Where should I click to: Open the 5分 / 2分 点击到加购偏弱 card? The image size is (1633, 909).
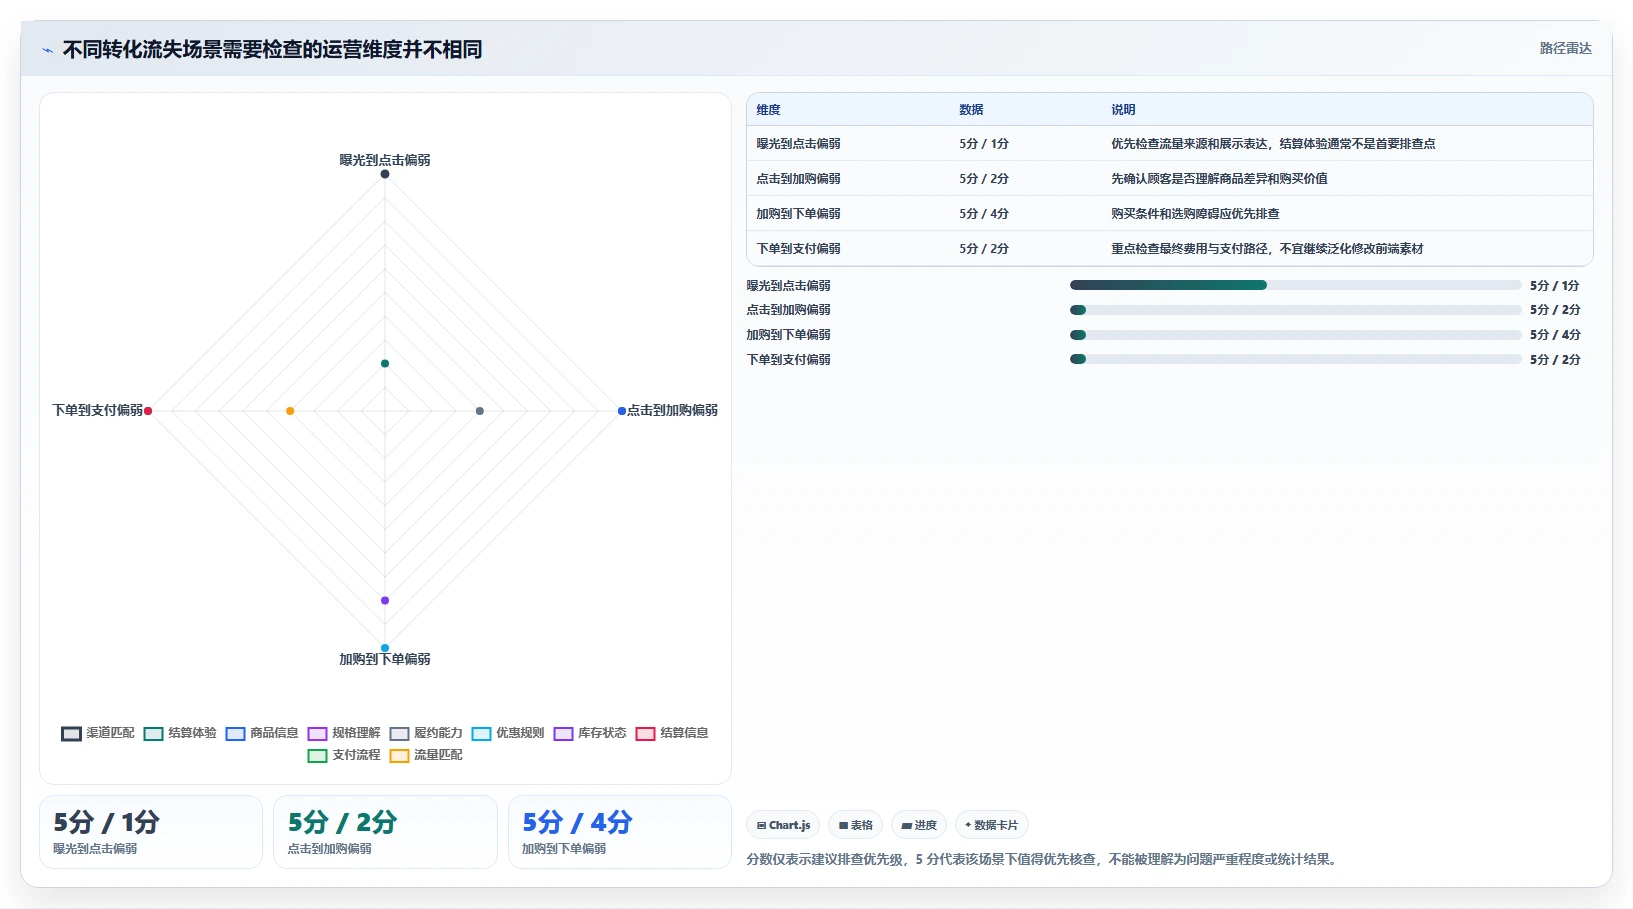tap(385, 832)
